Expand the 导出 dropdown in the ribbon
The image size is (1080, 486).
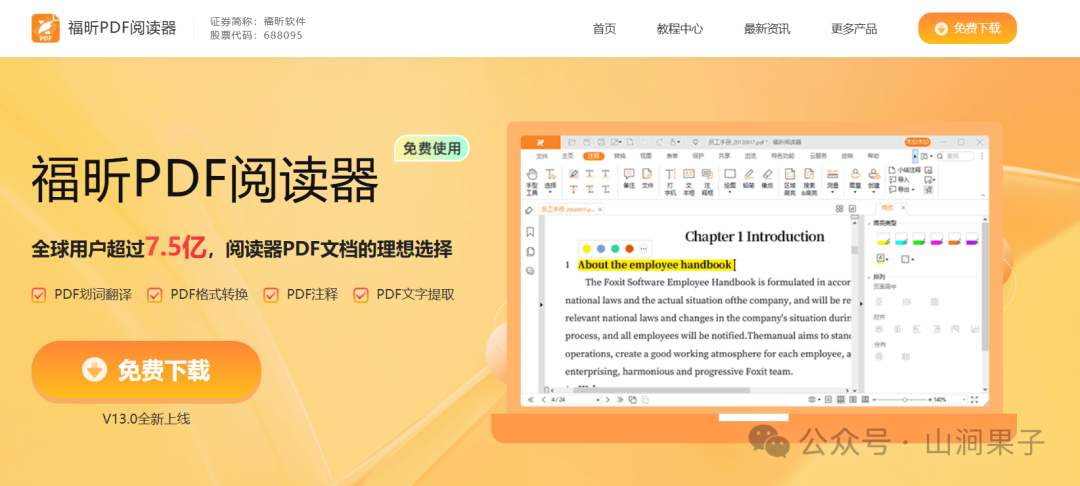911,189
